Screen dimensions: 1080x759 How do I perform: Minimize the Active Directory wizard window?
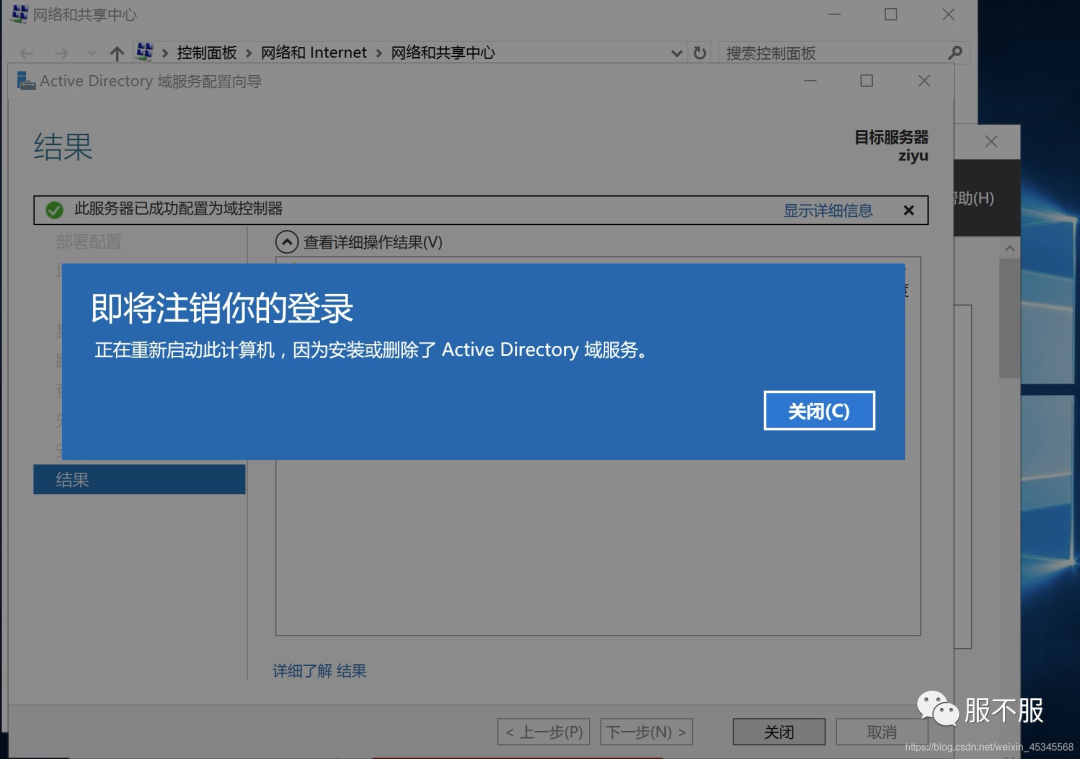pos(810,81)
